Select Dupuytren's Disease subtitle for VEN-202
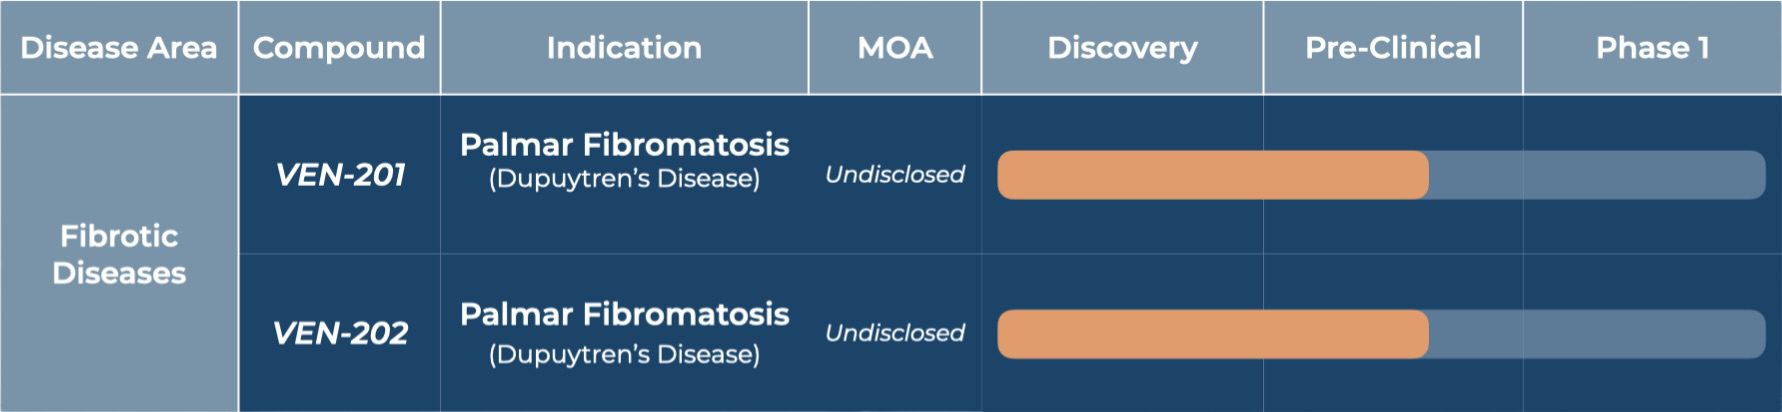The height and width of the screenshot is (412, 1782). 624,354
